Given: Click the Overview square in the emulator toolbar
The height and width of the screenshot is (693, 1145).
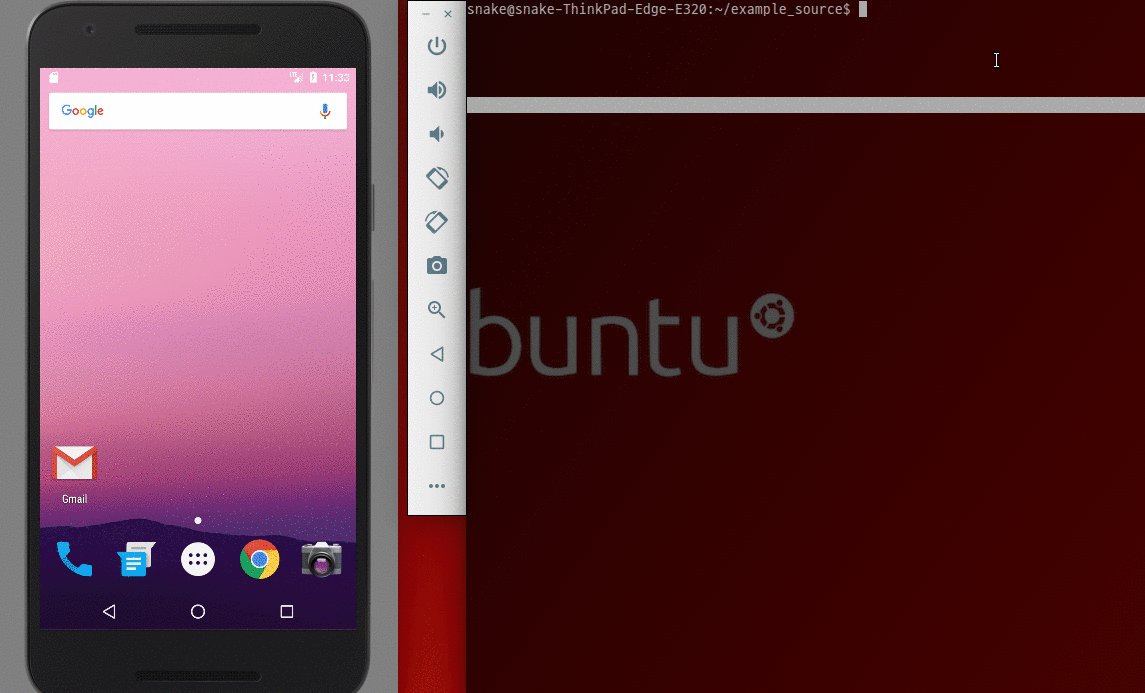Looking at the screenshot, I should pyautogui.click(x=437, y=442).
